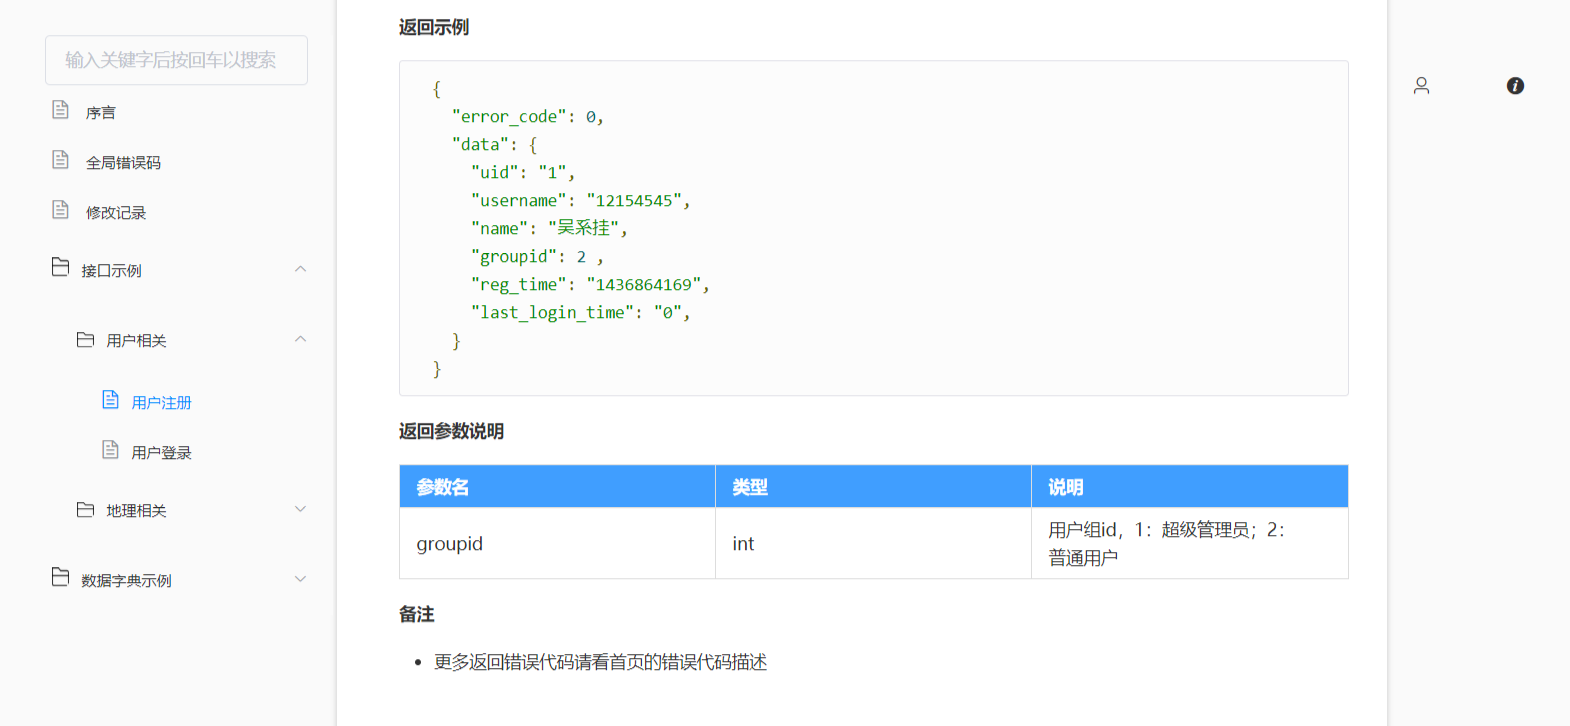Click the document icon beside 序言
The image size is (1570, 726).
click(61, 109)
